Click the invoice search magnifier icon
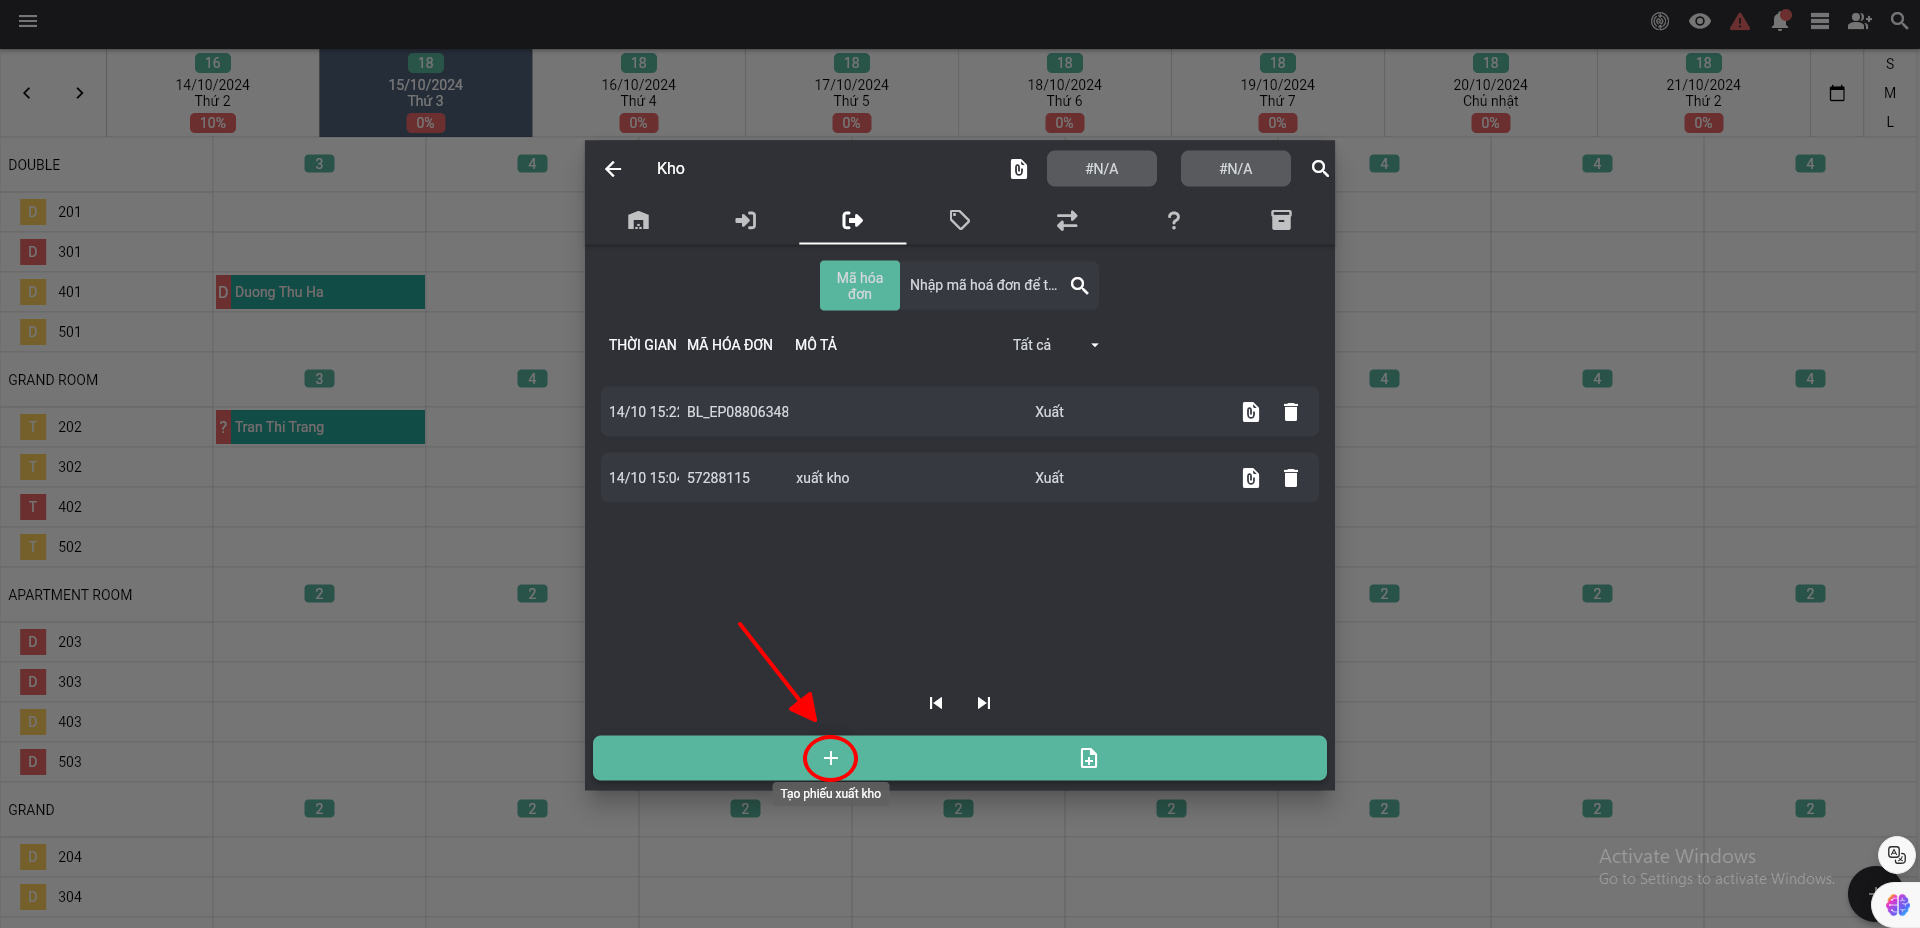 pos(1080,286)
